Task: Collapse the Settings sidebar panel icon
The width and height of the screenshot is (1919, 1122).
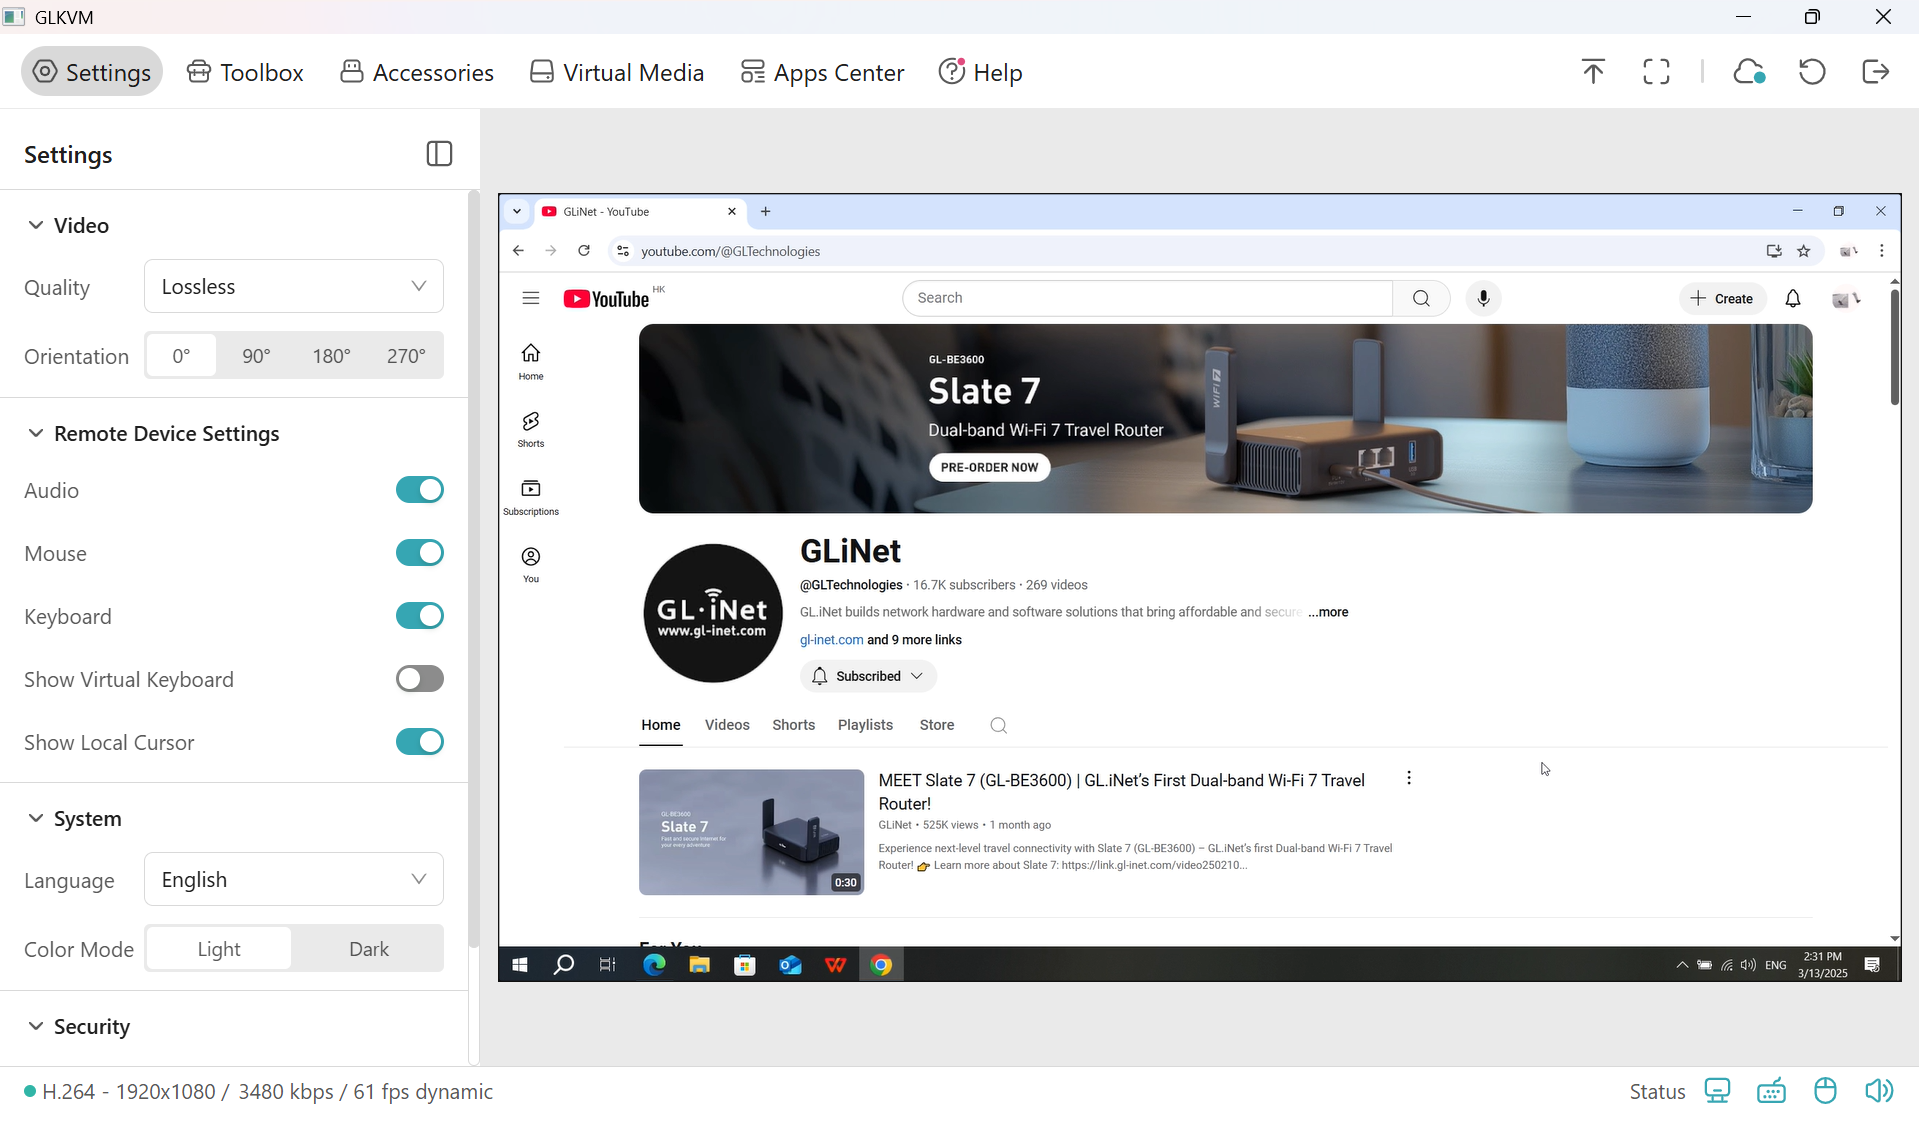Action: [439, 154]
